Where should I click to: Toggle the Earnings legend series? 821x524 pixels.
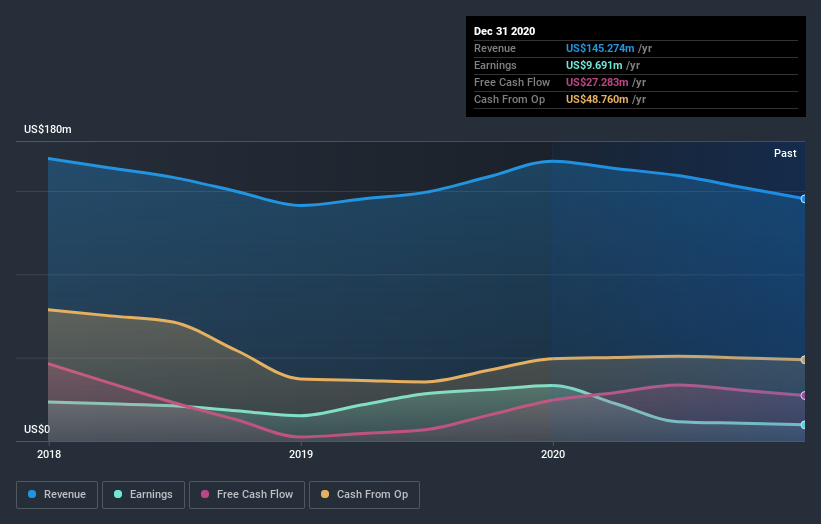[x=143, y=495]
